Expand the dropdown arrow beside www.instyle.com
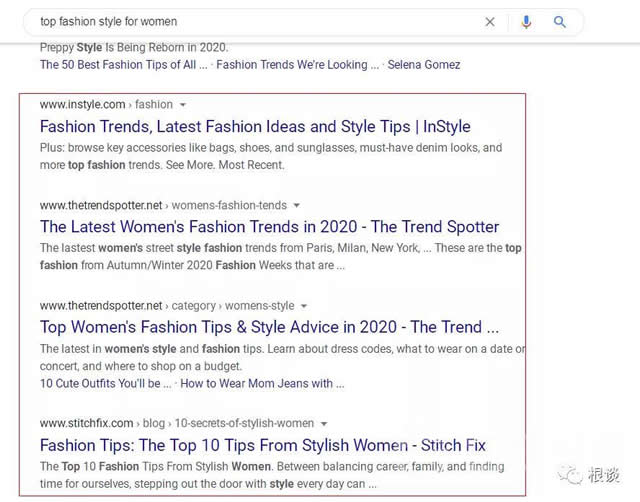 (183, 105)
